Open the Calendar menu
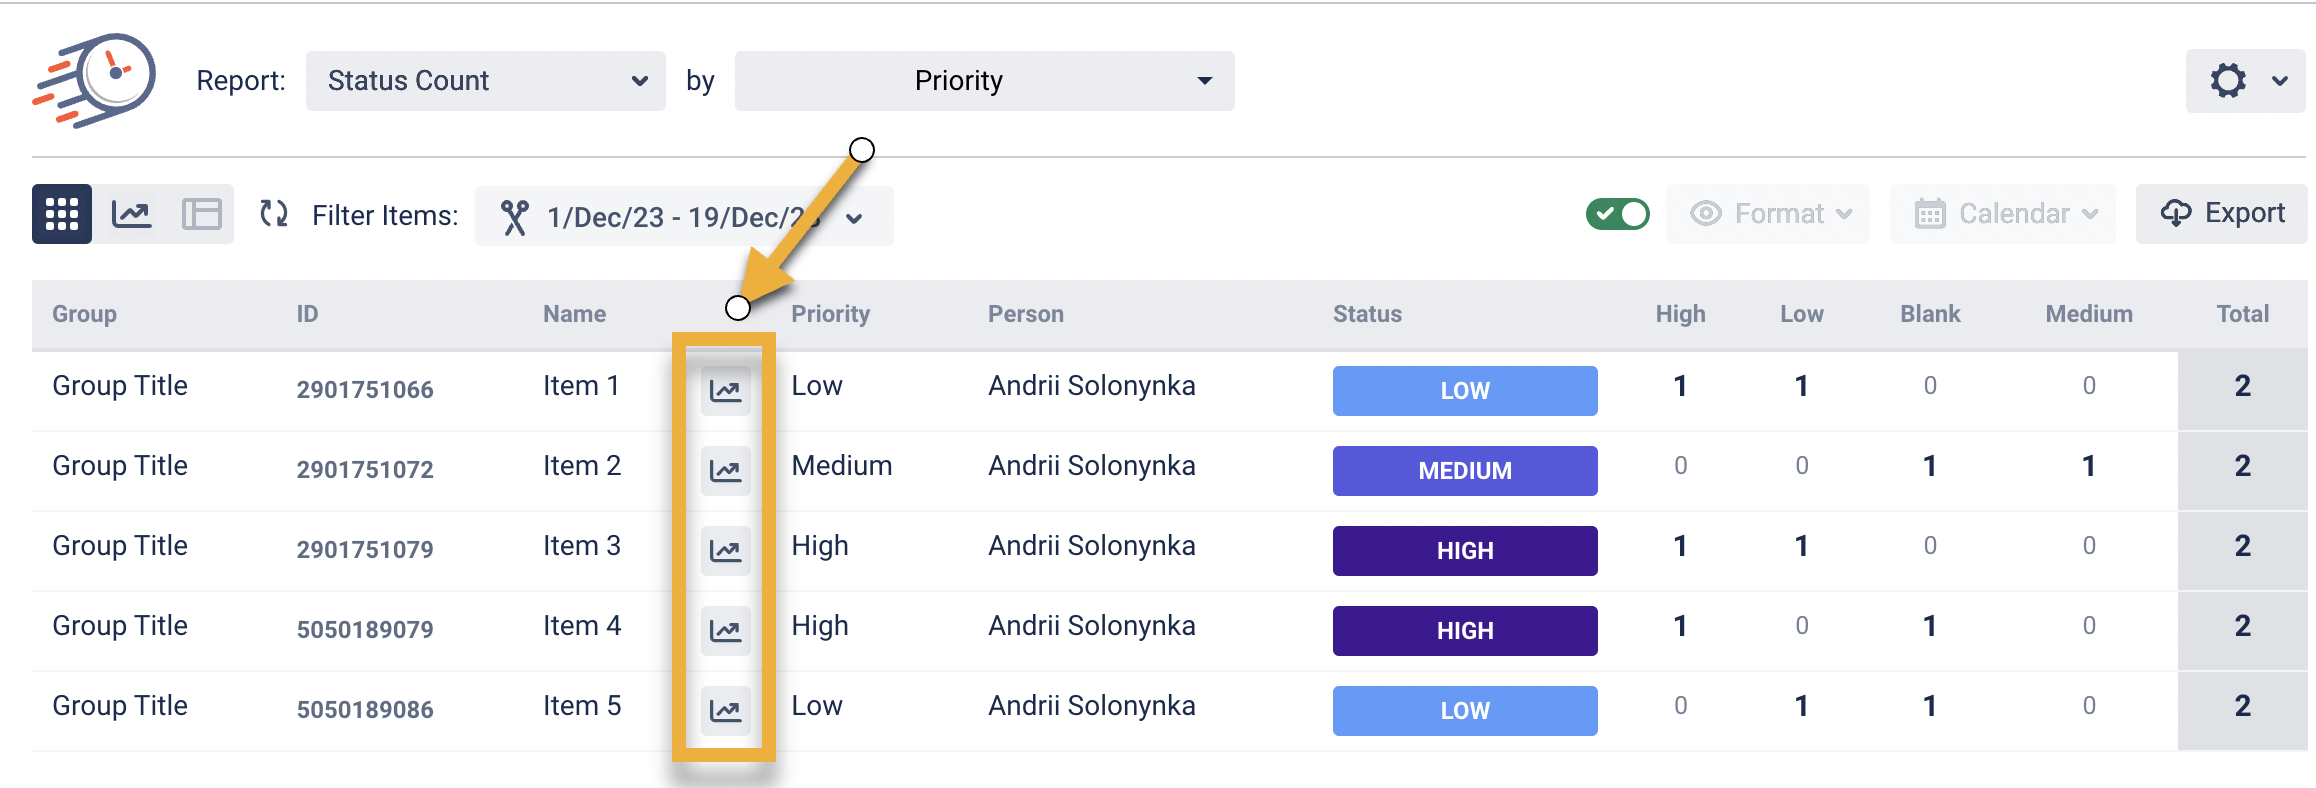This screenshot has height=788, width=2316. pyautogui.click(x=2003, y=214)
